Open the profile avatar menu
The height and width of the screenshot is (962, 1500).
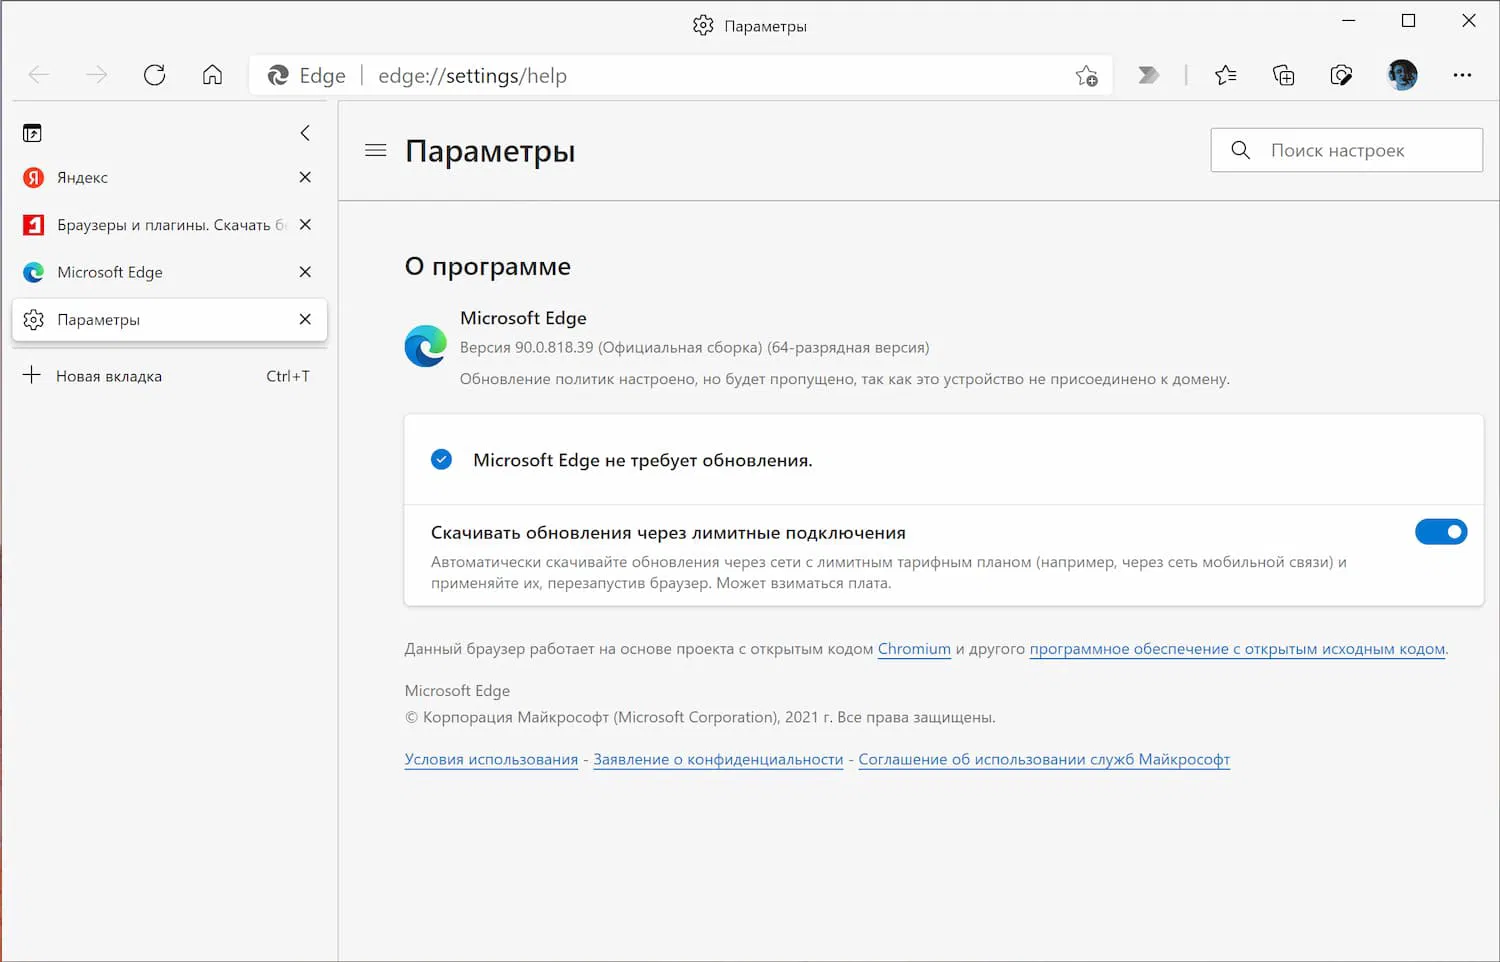coord(1402,75)
